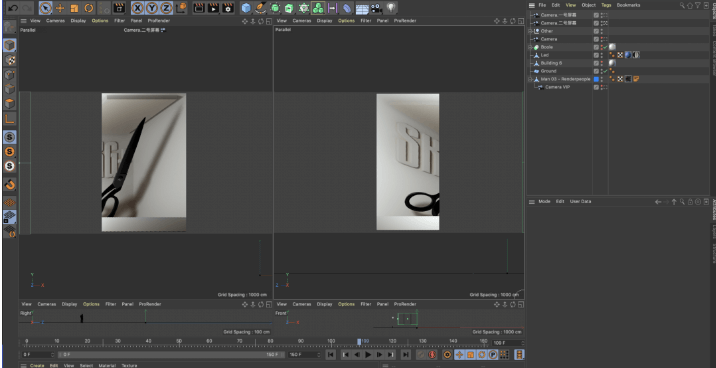Select the Live Selection tool
This screenshot has height=368, width=716.
click(45, 8)
